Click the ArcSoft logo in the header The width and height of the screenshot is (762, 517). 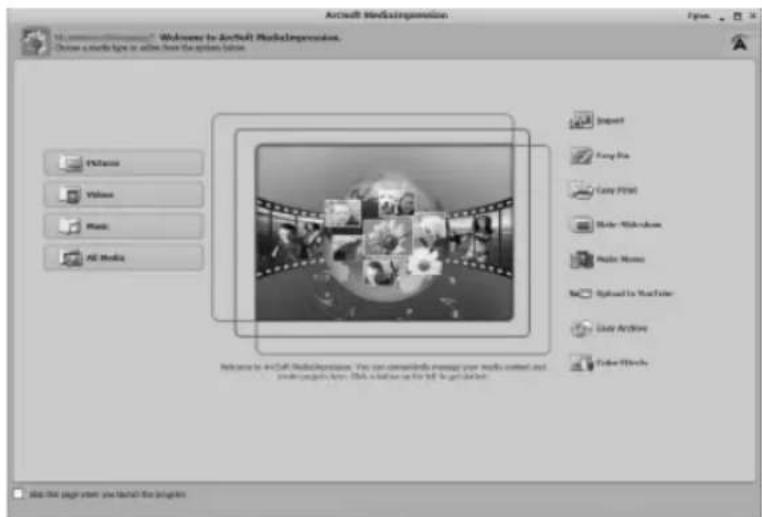pyautogui.click(x=740, y=42)
